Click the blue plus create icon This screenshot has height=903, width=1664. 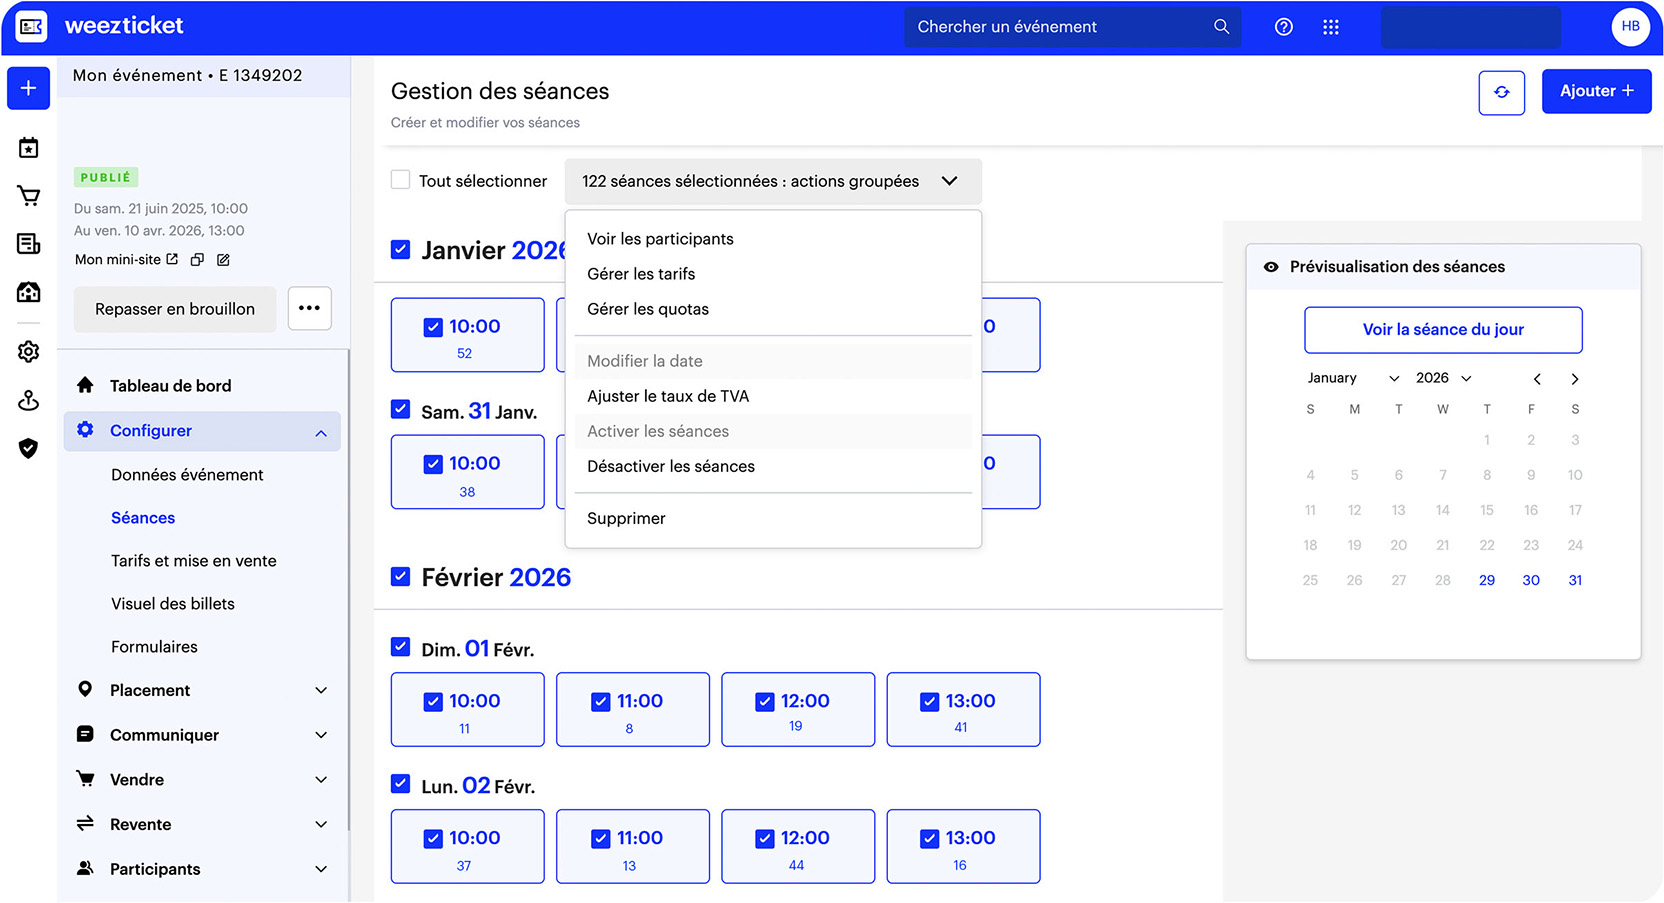point(29,88)
